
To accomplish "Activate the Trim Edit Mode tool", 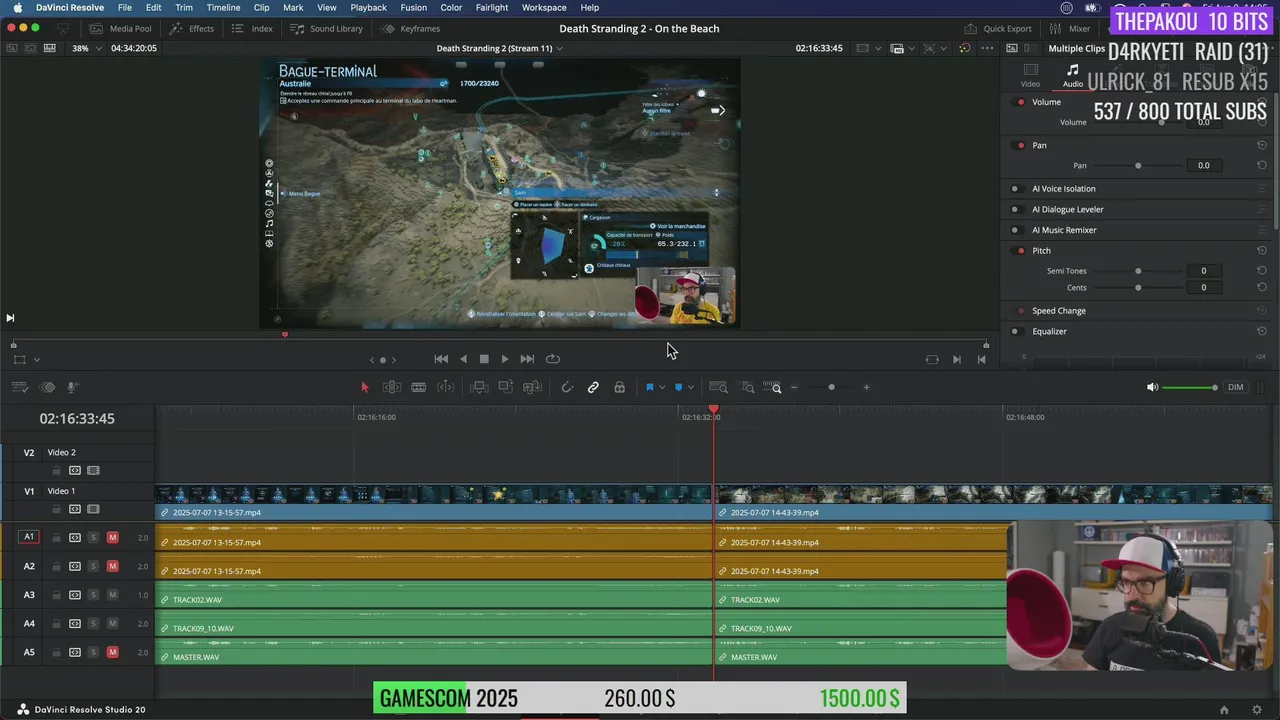I will click(392, 387).
